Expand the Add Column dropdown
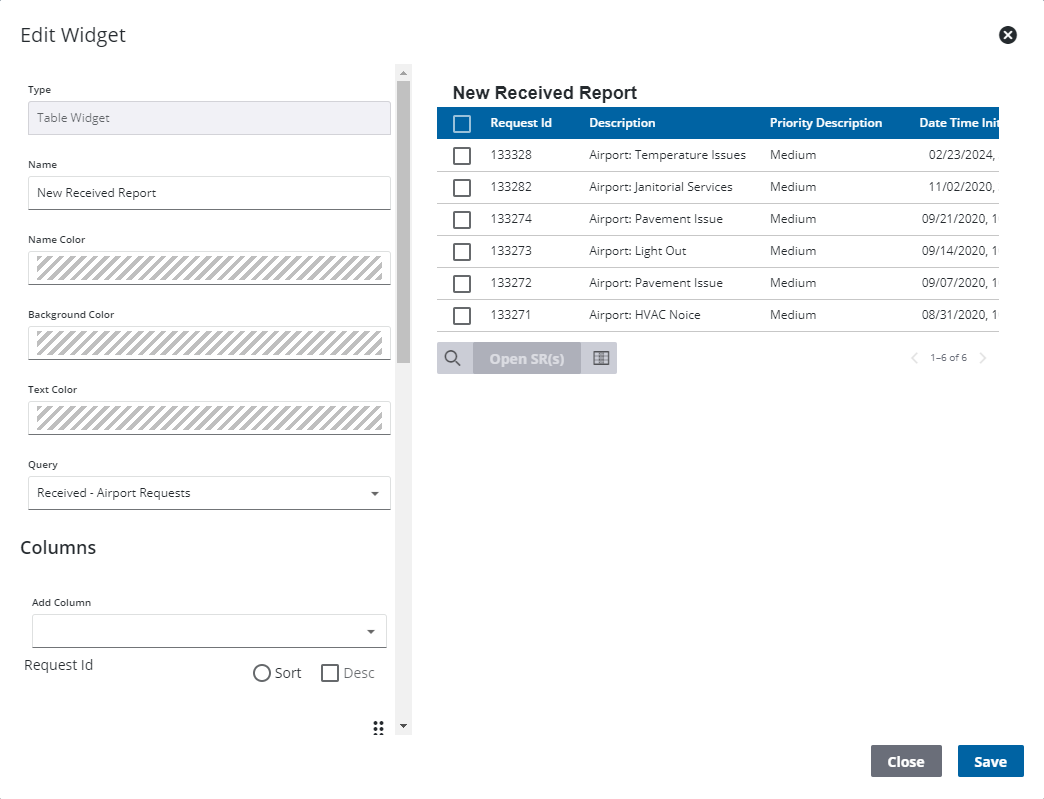1044x799 pixels. coord(209,631)
